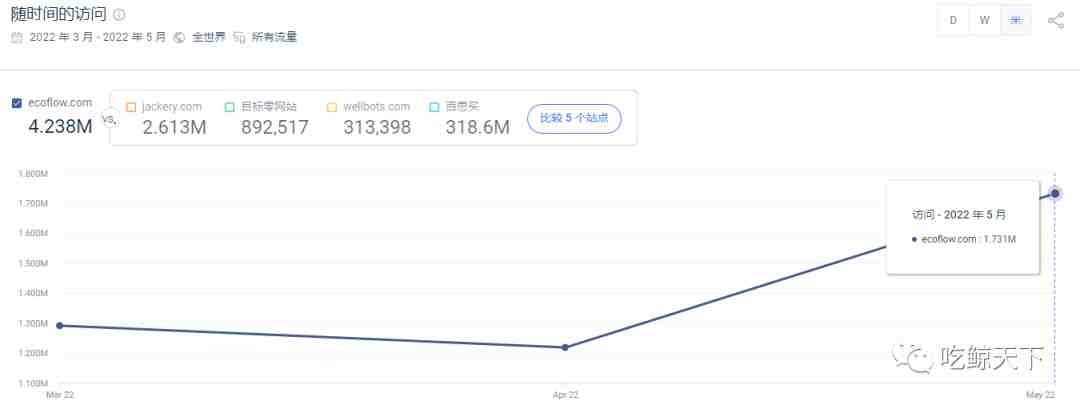This screenshot has width=1080, height=405.
Task: Click the share icon at top right
Action: pyautogui.click(x=1055, y=21)
